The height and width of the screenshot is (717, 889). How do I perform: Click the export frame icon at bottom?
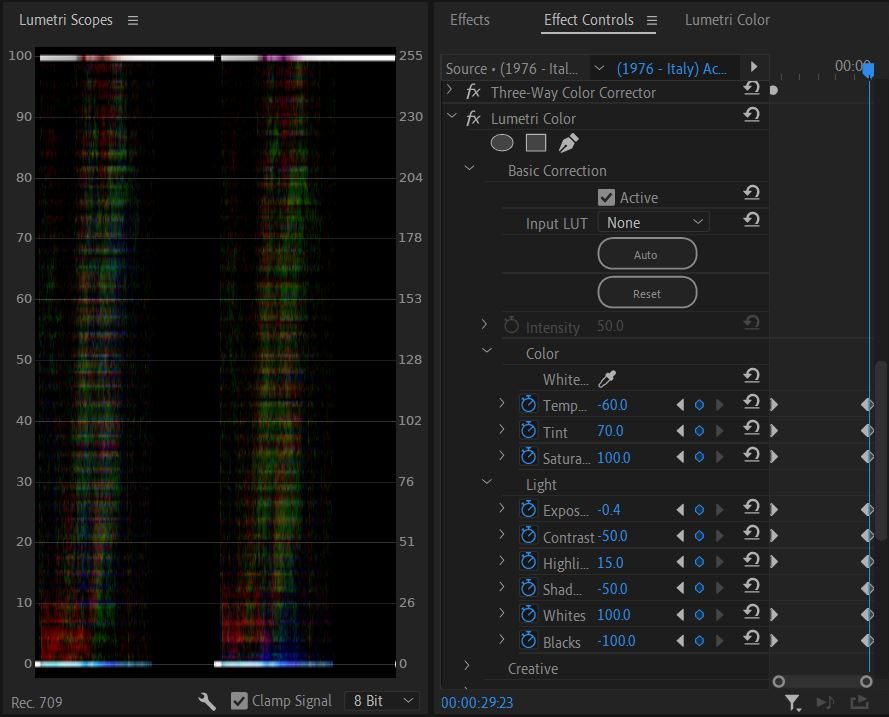tap(860, 702)
